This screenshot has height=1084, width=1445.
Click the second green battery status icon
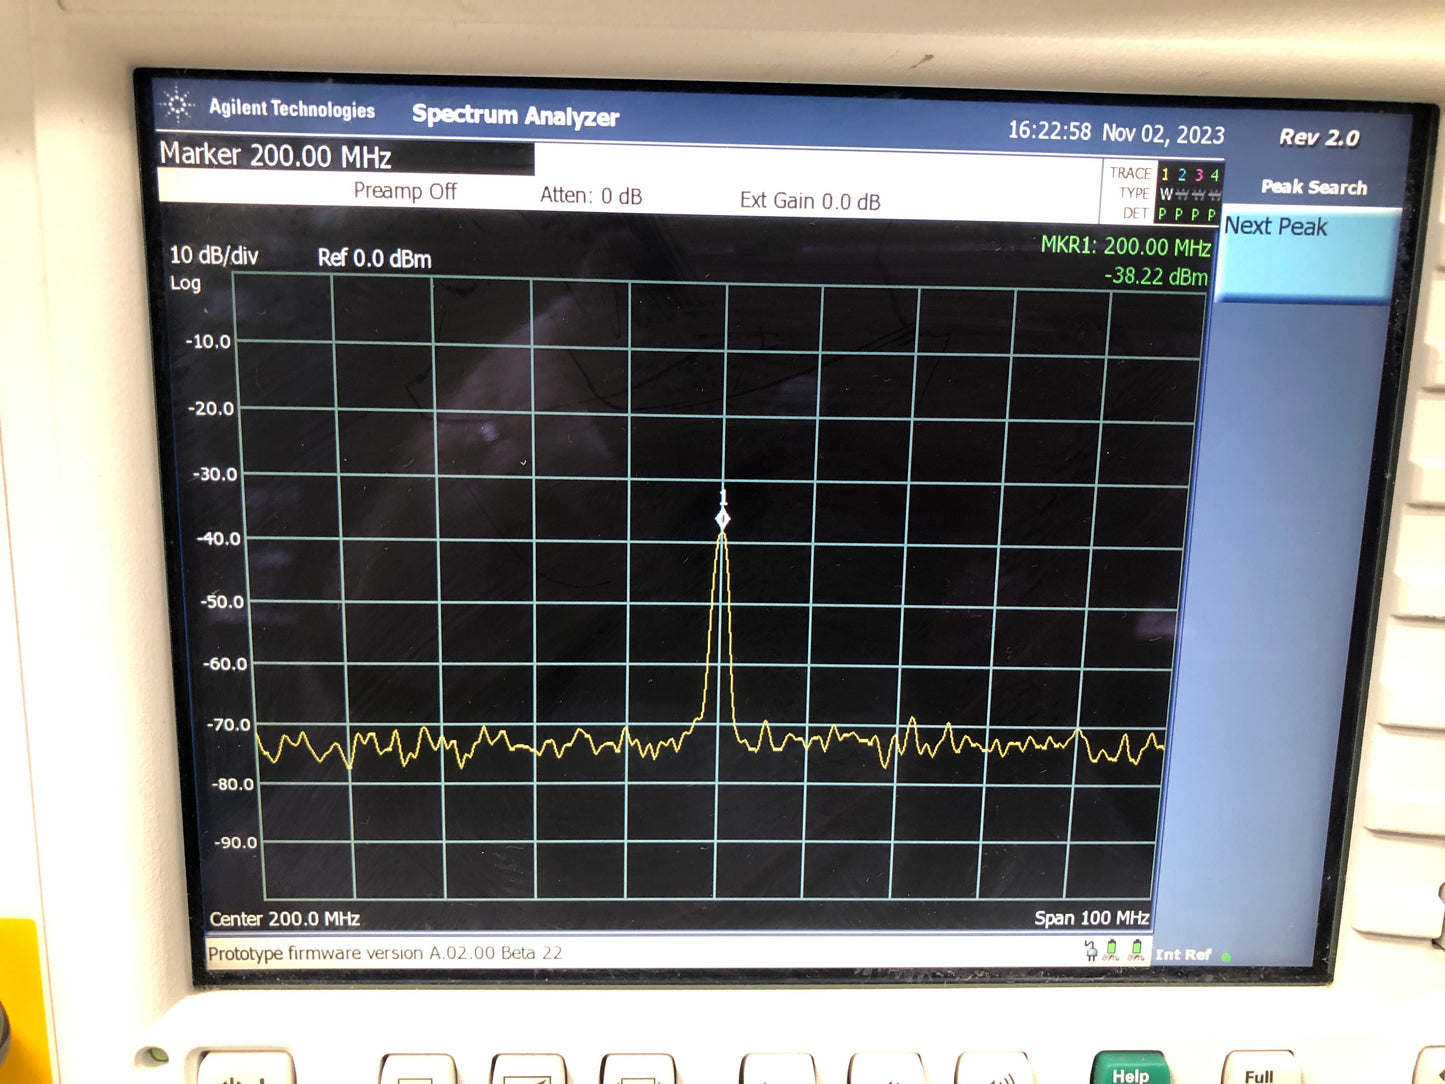click(1137, 950)
